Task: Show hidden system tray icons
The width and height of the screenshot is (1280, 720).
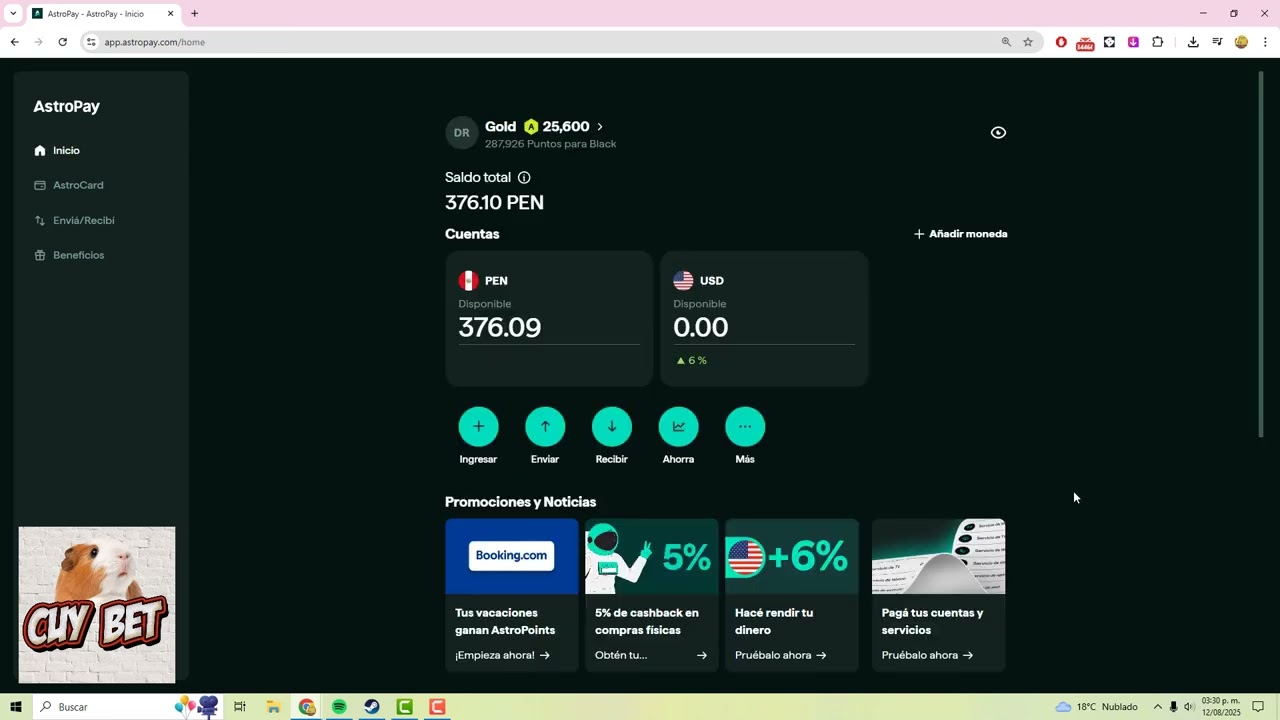Action: pos(1158,707)
